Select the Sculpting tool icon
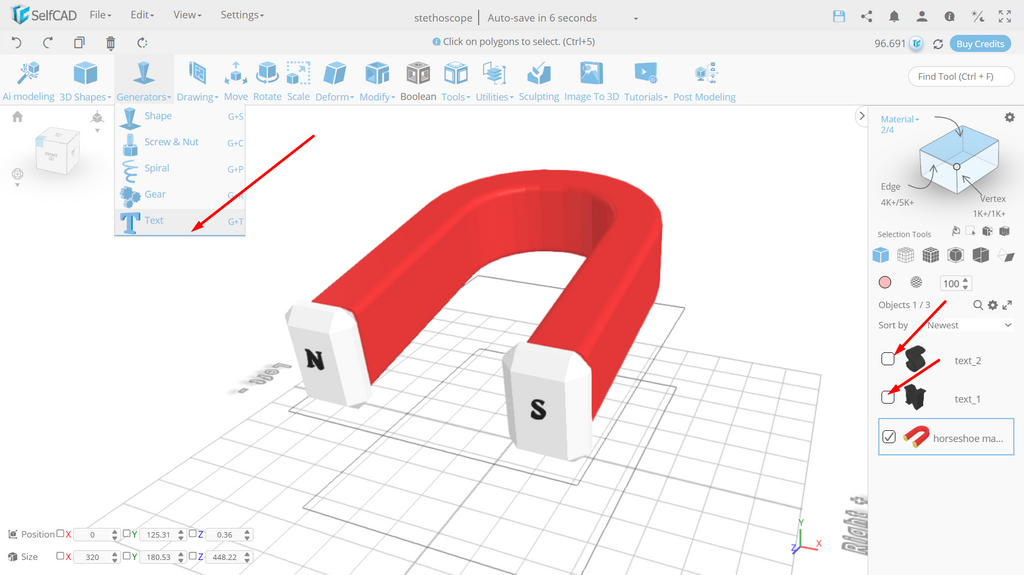Screen dimensions: 1024x575 point(539,74)
